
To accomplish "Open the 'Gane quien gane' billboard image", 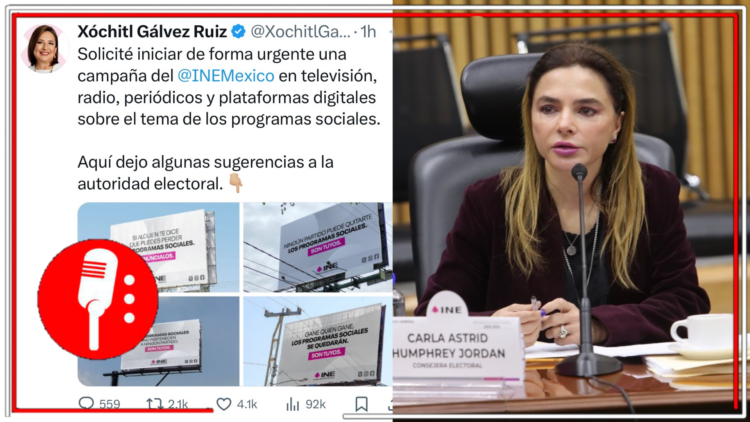I will pyautogui.click(x=318, y=341).
